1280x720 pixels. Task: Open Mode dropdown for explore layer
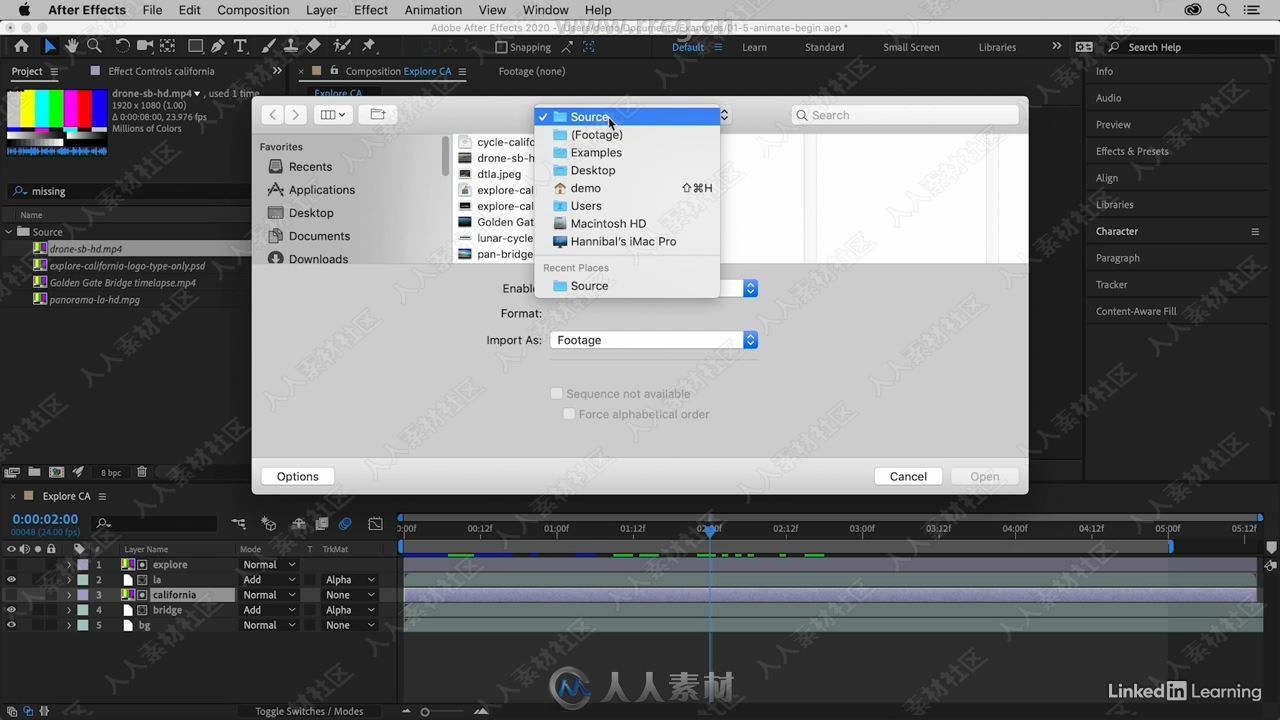click(269, 565)
